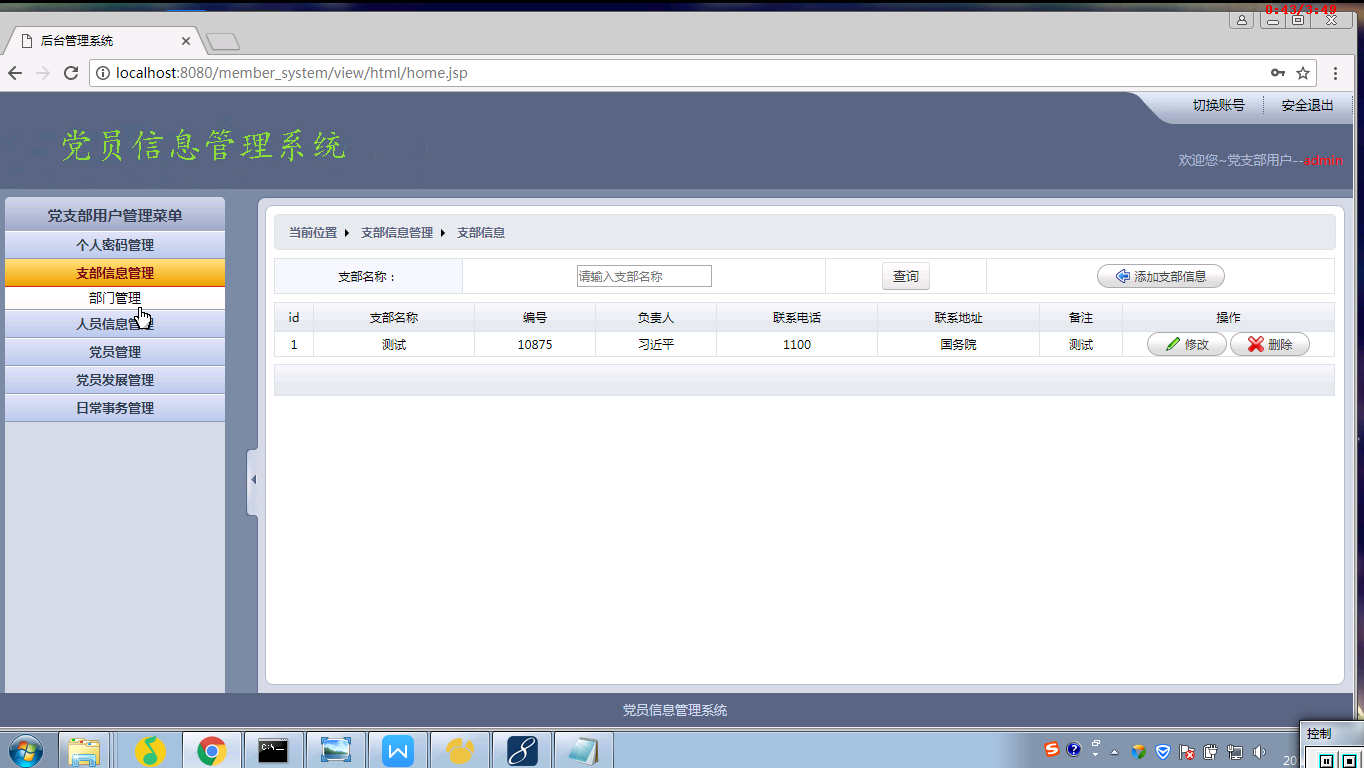Select the 部门管理 submenu item
Screen dimensions: 1364x768
pos(115,298)
